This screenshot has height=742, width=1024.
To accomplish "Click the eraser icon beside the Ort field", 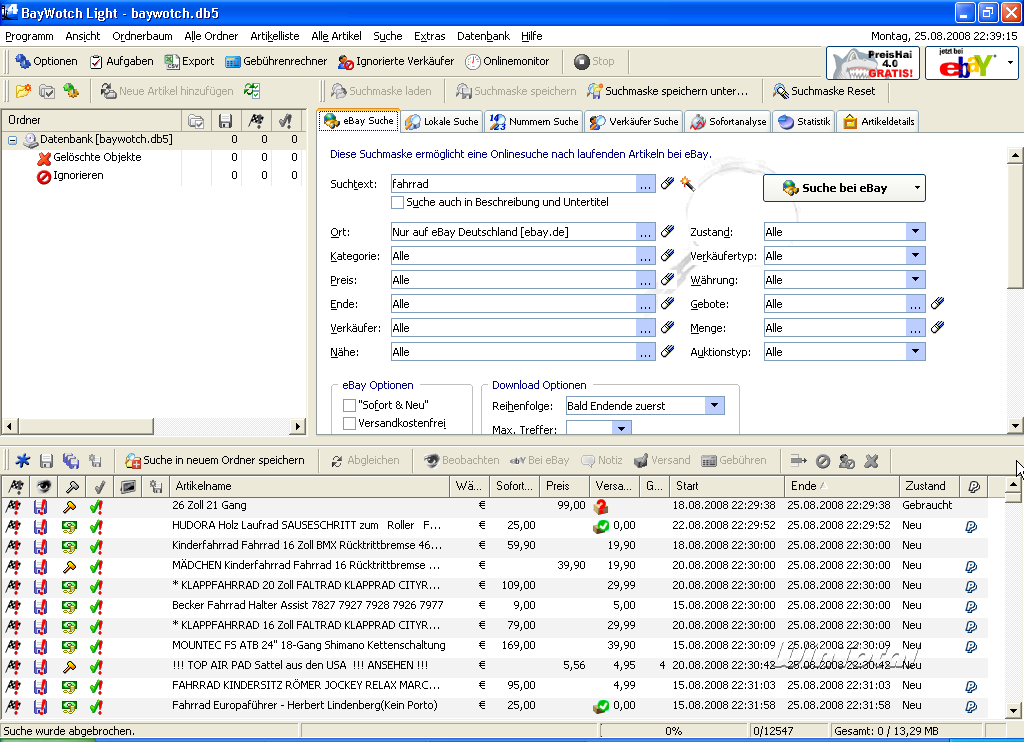I will tap(668, 232).
